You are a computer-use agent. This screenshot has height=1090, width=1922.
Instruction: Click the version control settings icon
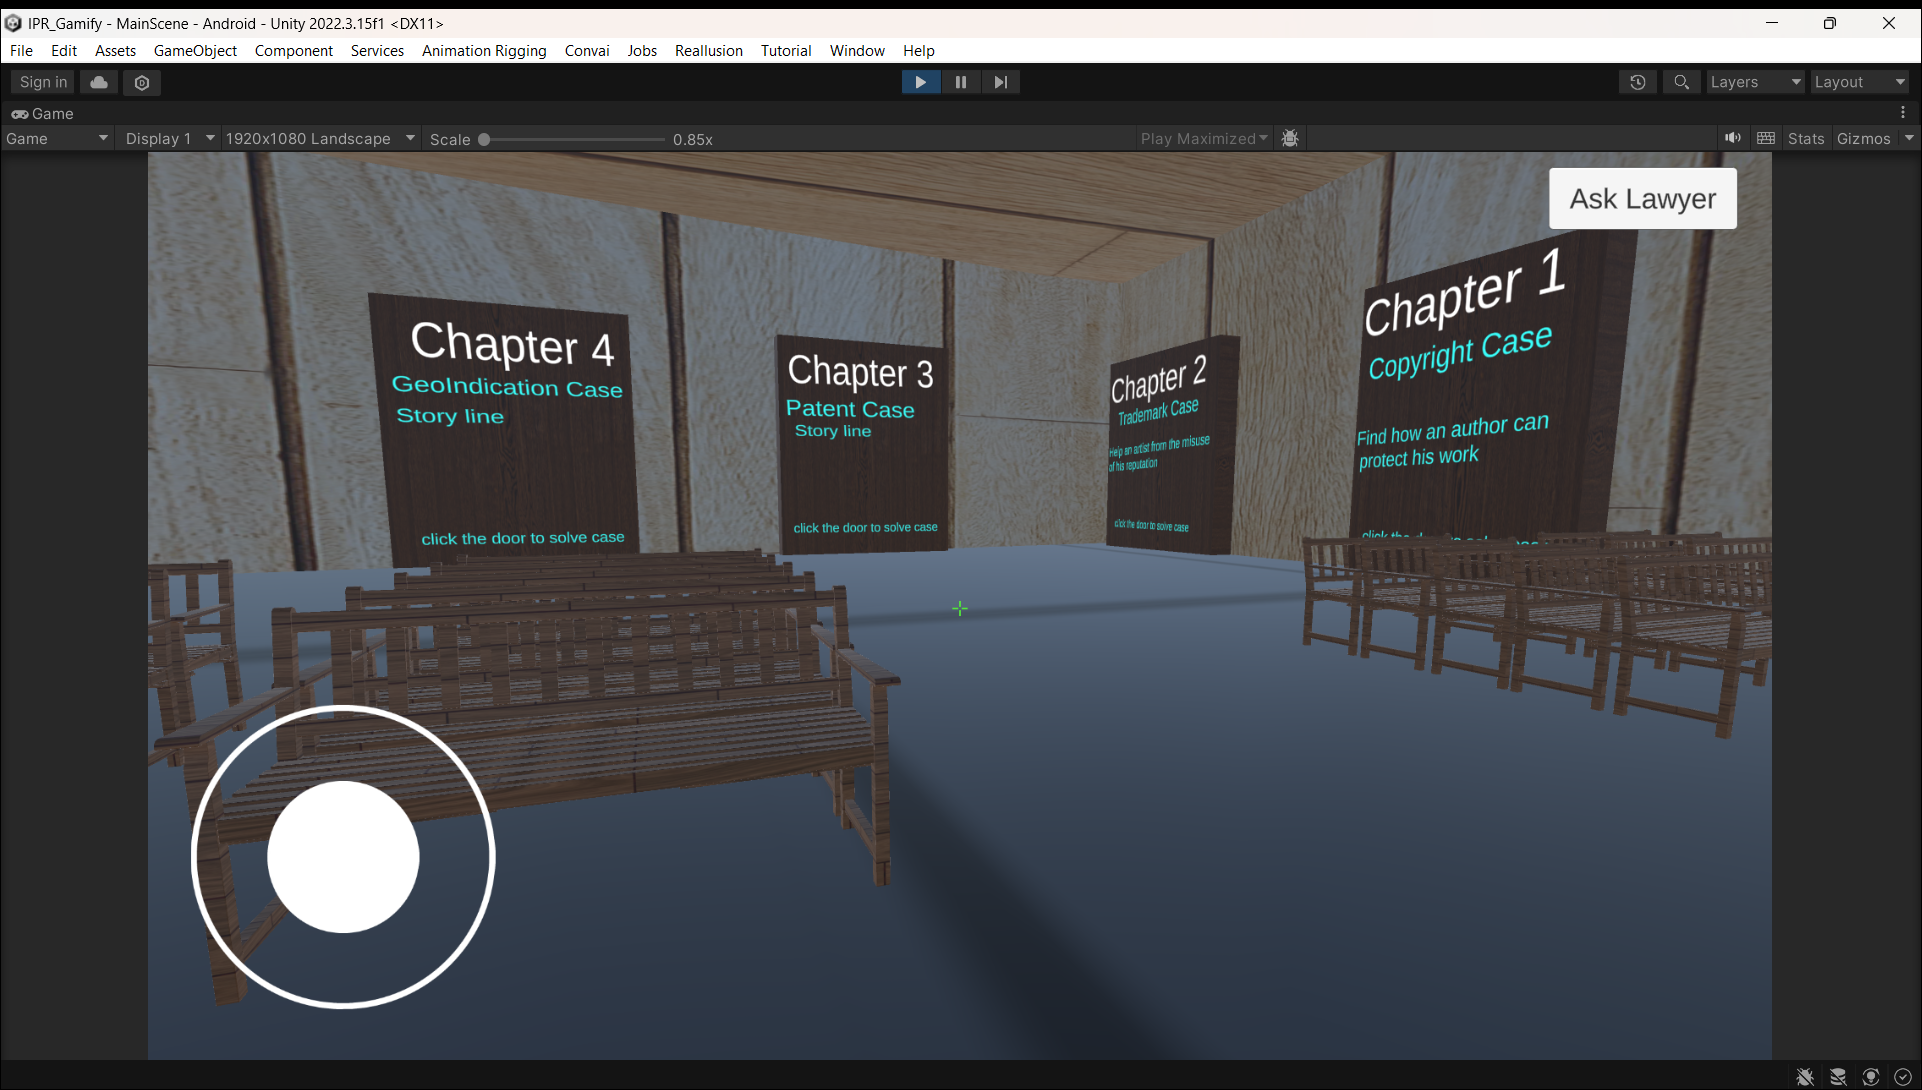click(x=142, y=82)
